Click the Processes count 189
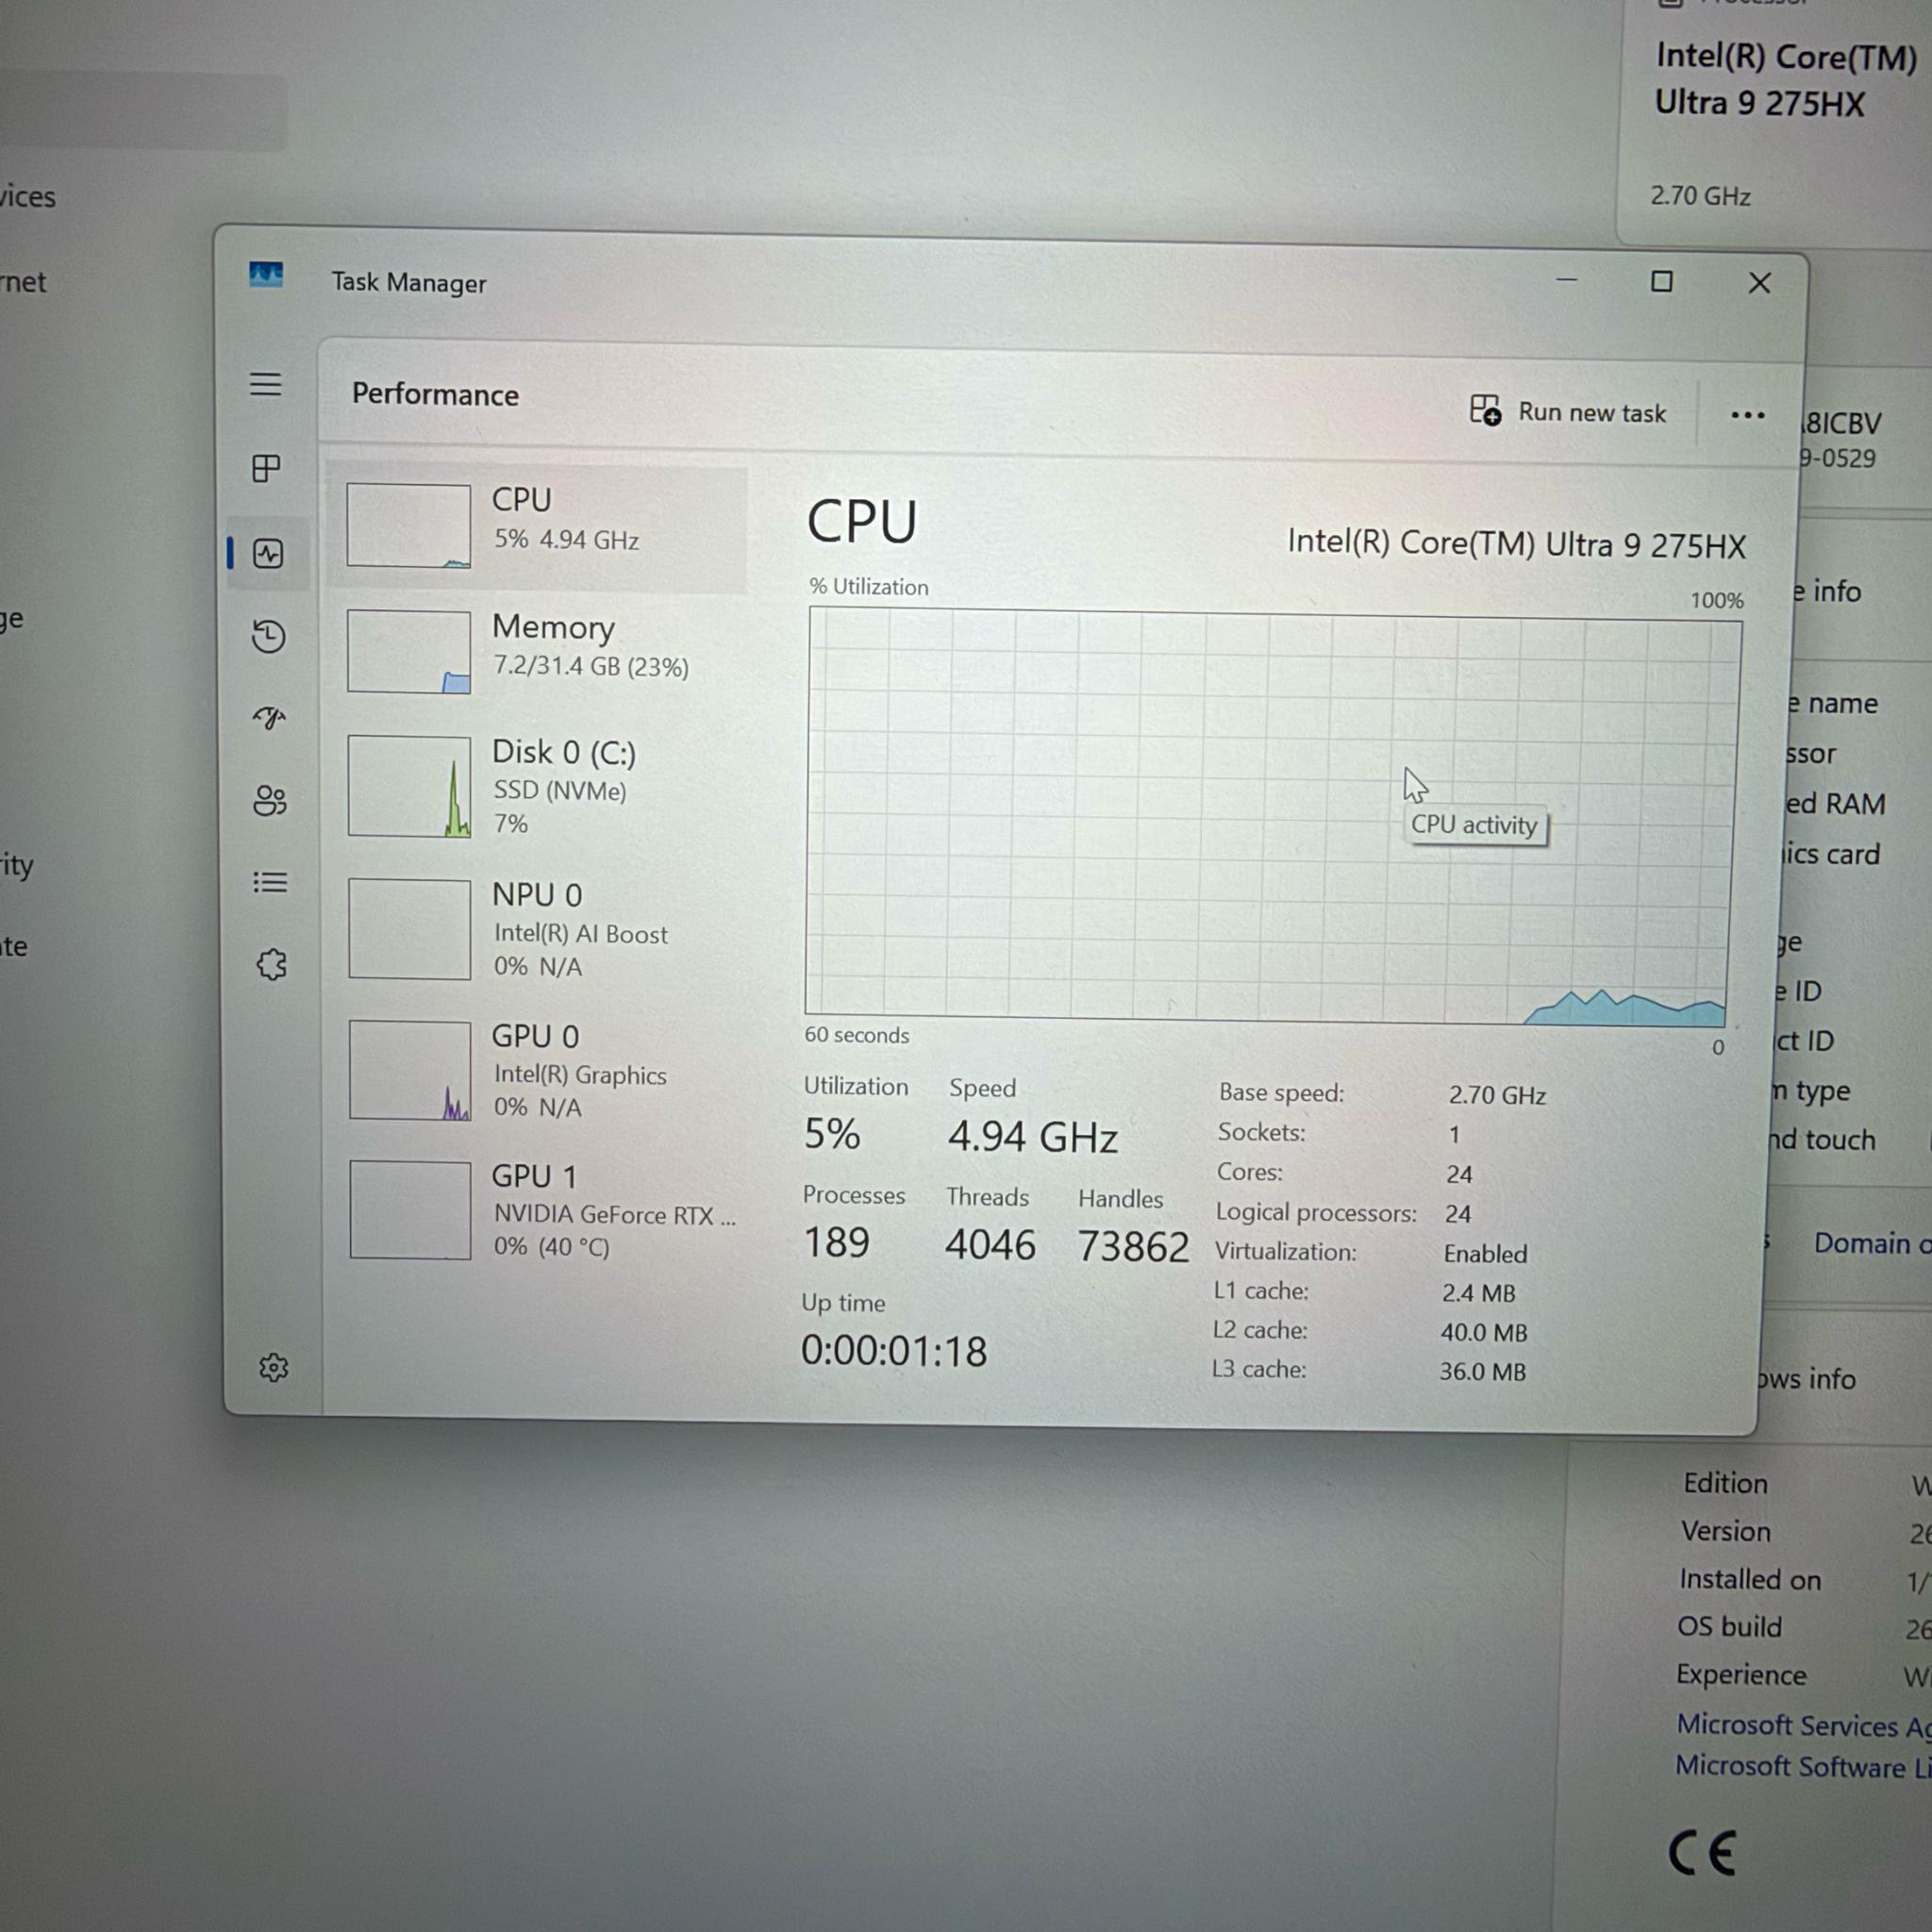The height and width of the screenshot is (1932, 1932). [x=836, y=1242]
